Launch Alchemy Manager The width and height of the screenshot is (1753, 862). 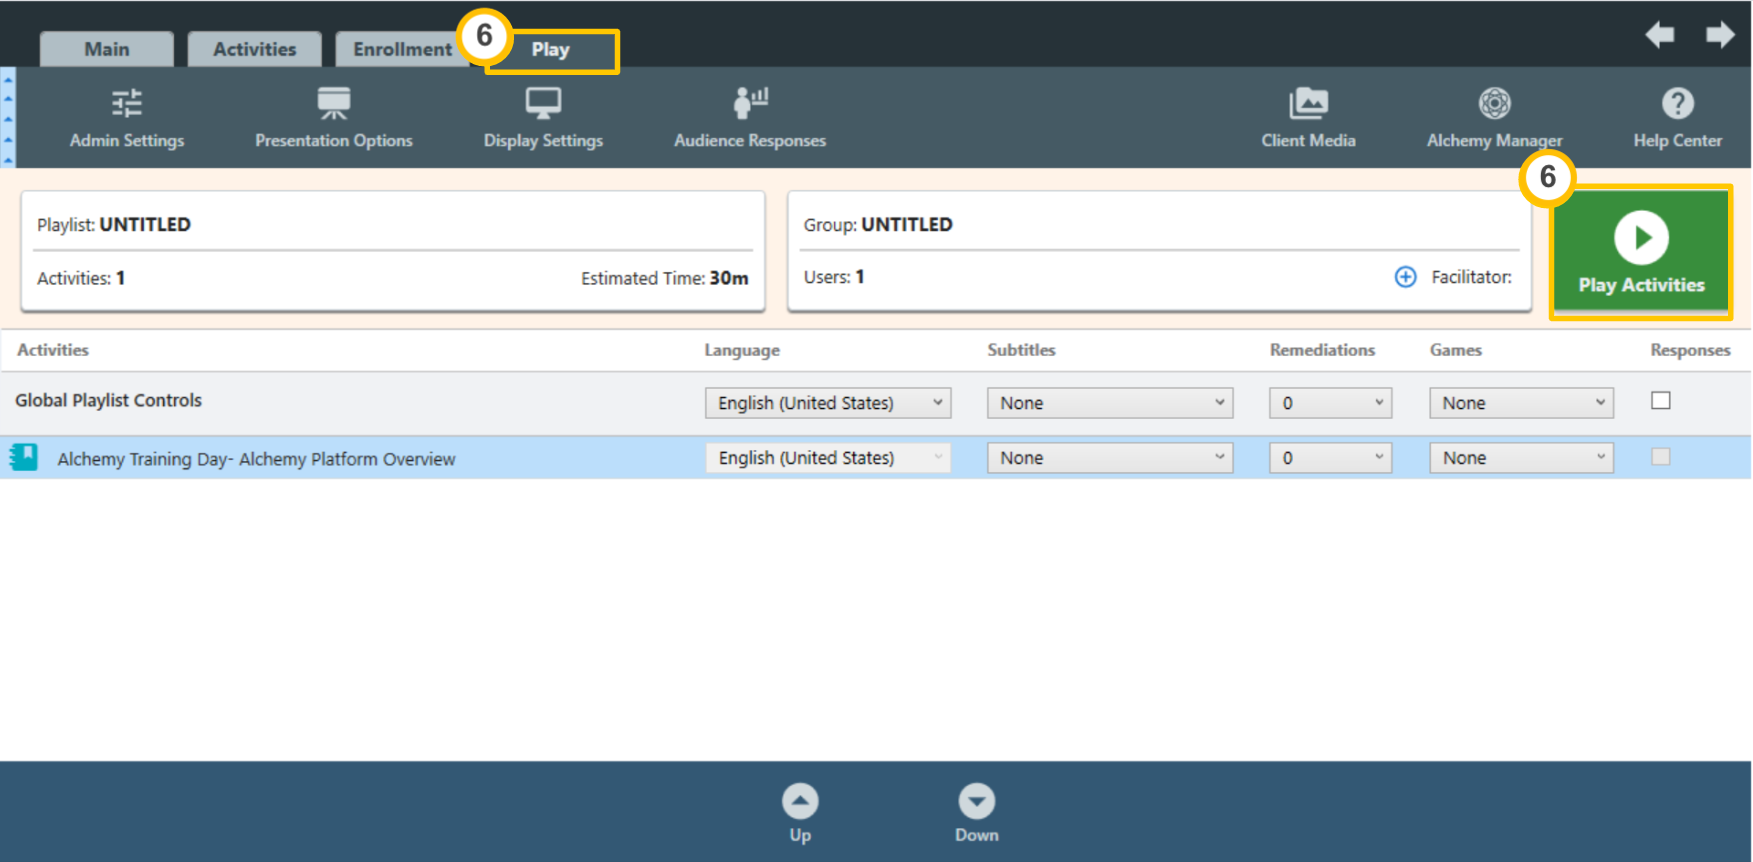point(1494,118)
